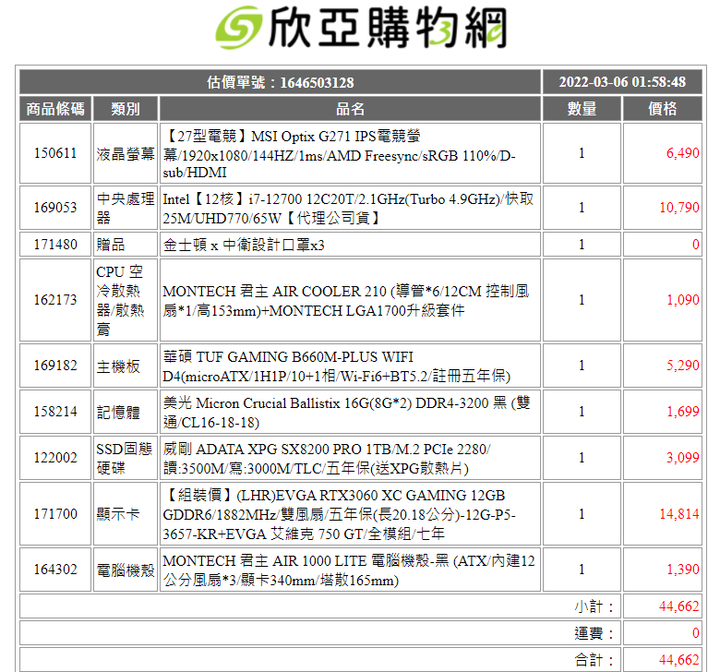This screenshot has height=672, width=720.
Task: Click the MSI Optix G271 monitor name
Action: pos(339,153)
